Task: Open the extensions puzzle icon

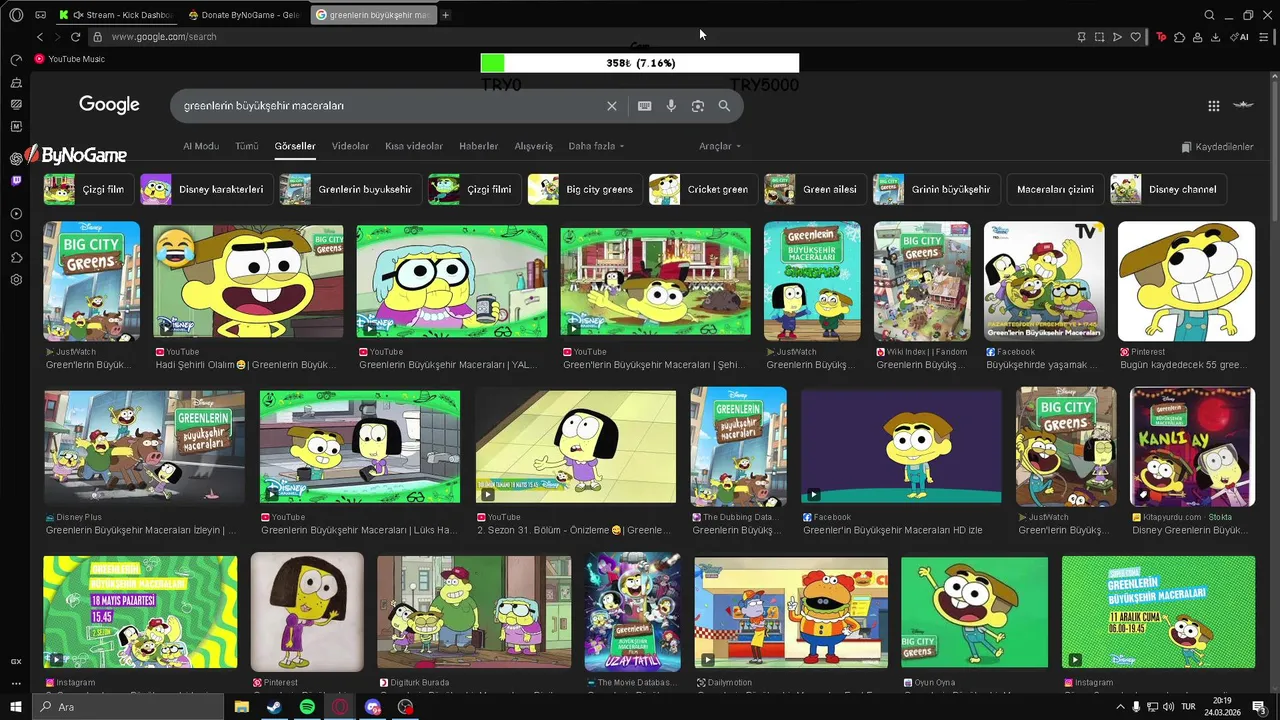Action: (x=1179, y=37)
